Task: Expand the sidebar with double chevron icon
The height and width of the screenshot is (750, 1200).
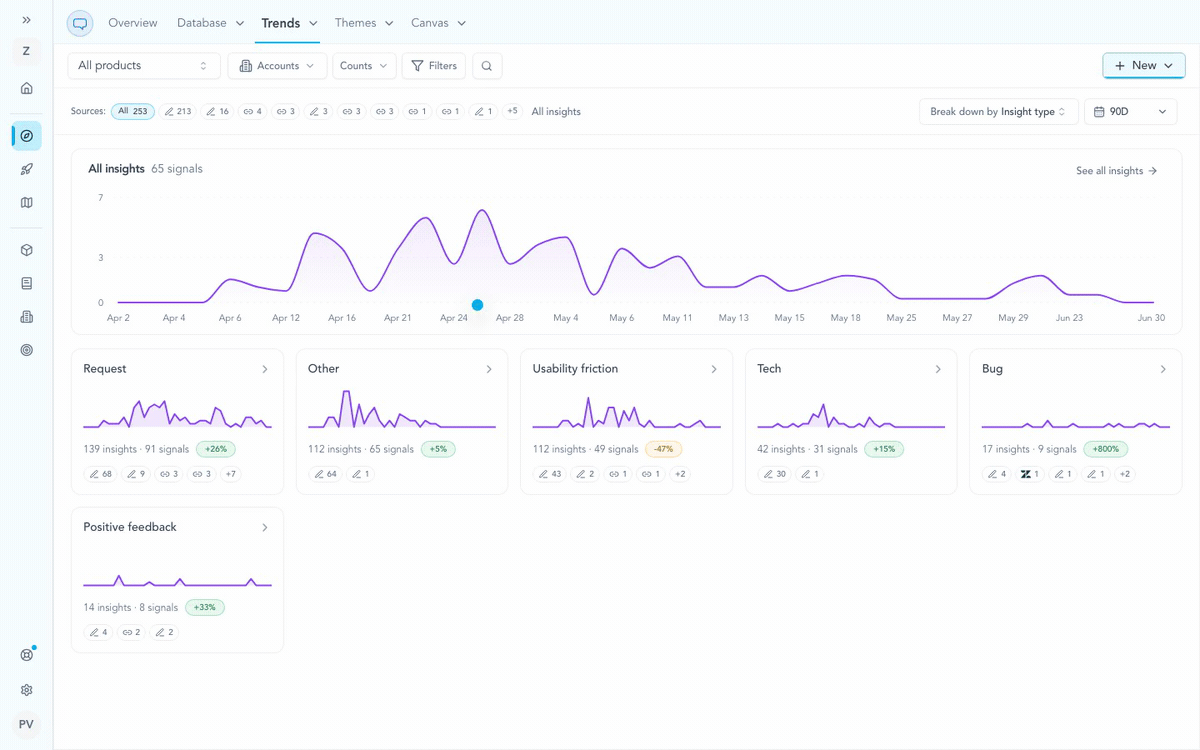Action: (26, 20)
